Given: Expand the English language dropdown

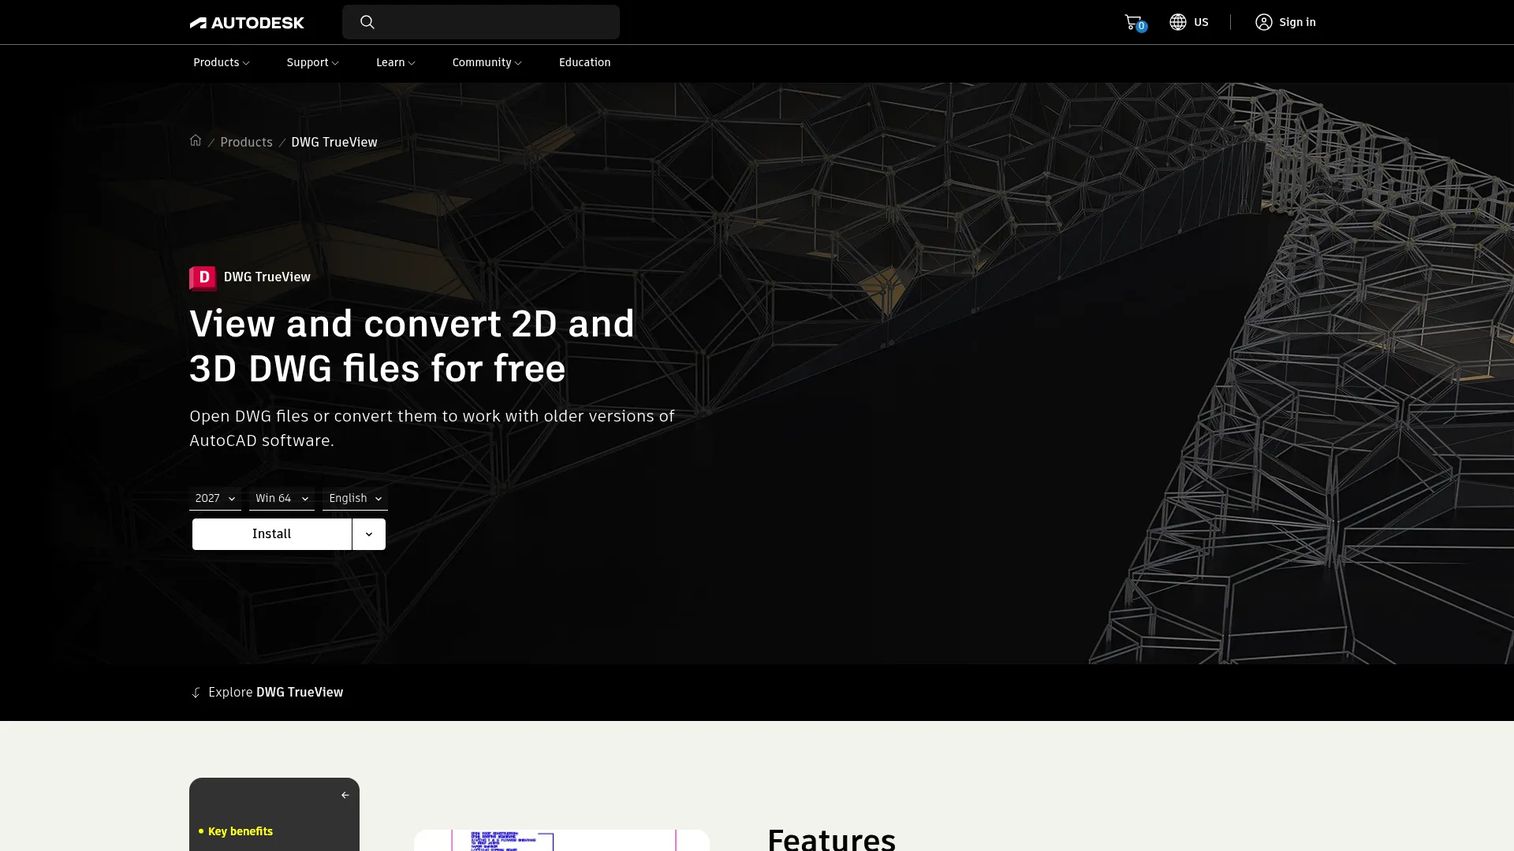Looking at the screenshot, I should coord(355,498).
